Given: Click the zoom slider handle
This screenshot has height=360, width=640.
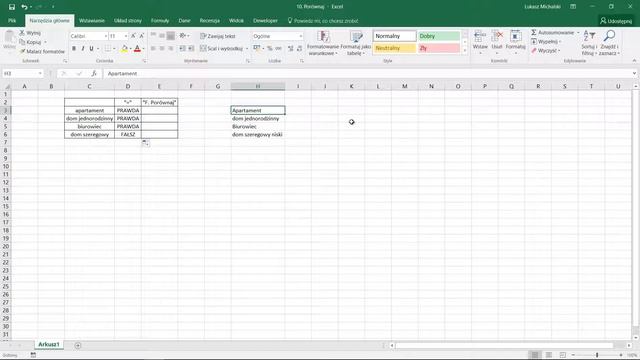Looking at the screenshot, I should pyautogui.click(x=597, y=355).
